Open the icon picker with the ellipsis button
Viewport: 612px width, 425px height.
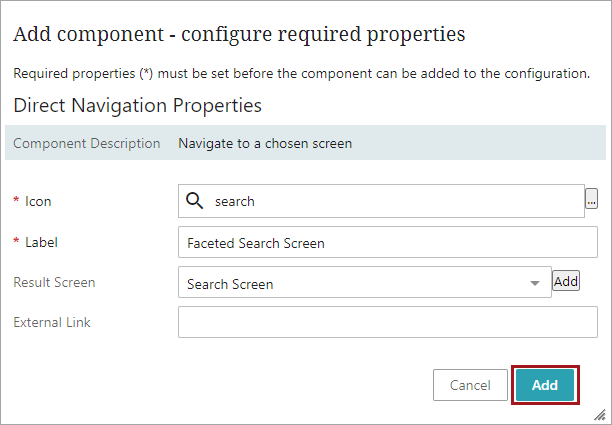[x=591, y=200]
